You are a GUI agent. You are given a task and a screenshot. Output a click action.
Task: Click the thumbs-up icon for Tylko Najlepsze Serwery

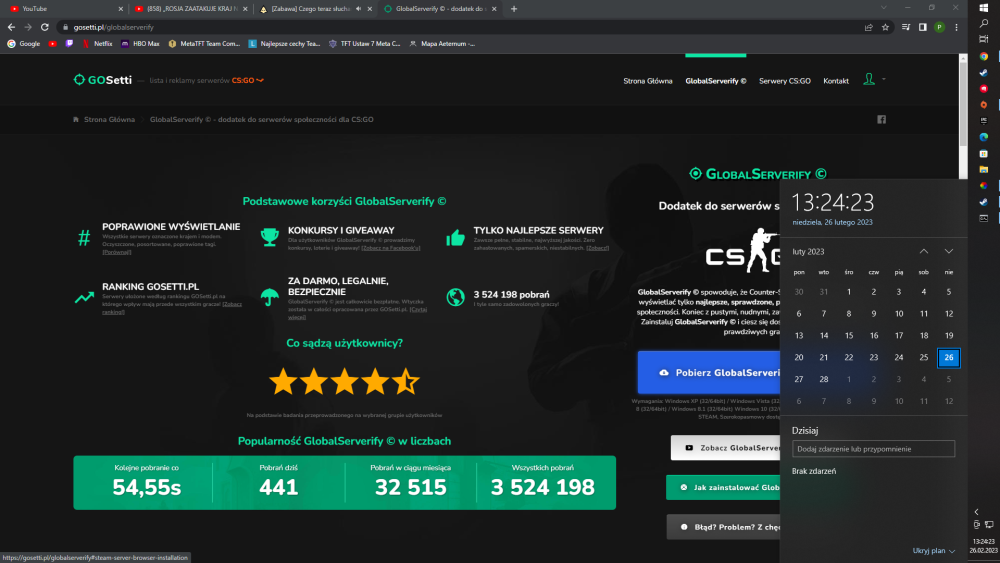[455, 238]
